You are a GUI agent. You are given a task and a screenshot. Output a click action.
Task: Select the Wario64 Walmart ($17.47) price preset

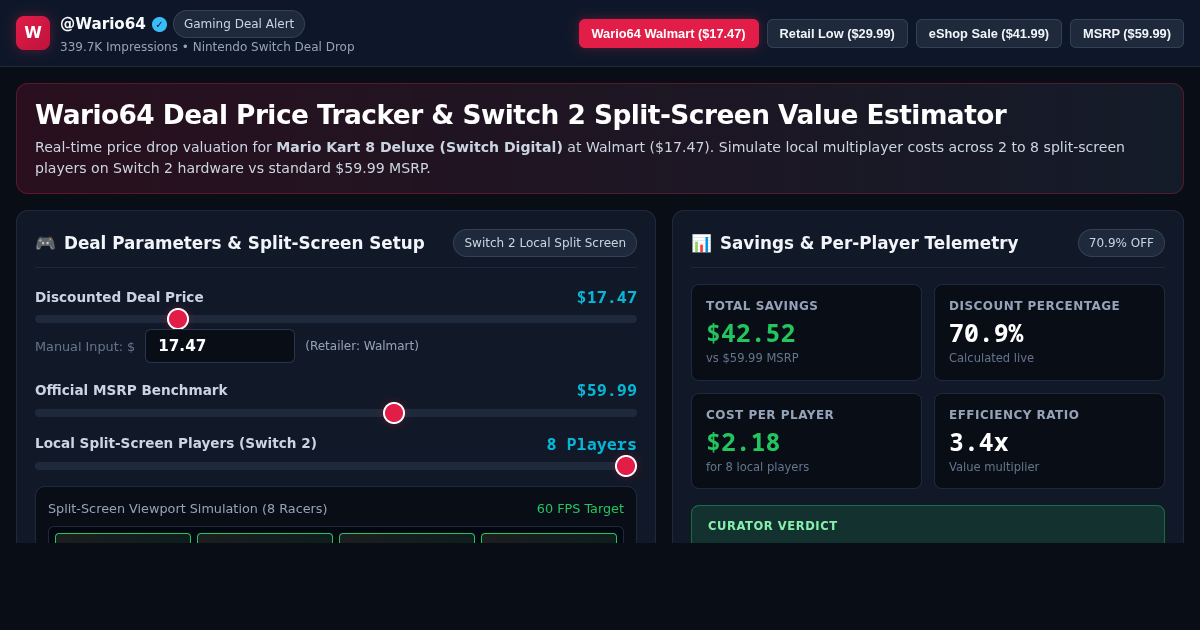[x=669, y=33]
